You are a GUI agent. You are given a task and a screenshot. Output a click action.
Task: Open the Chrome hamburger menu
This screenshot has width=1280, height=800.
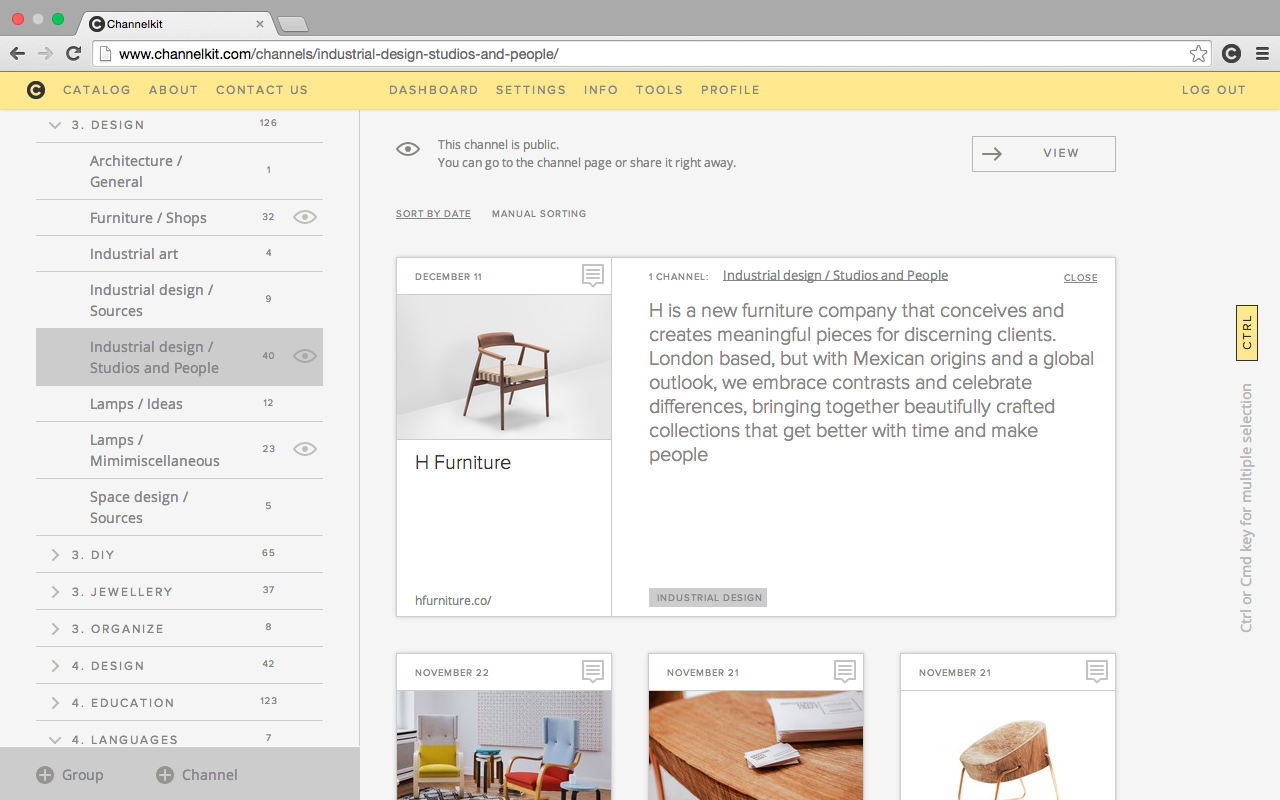click(x=1262, y=54)
